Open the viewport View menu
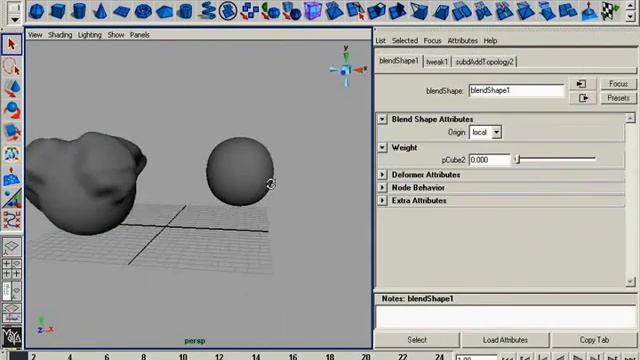The height and width of the screenshot is (360, 640). tap(35, 35)
